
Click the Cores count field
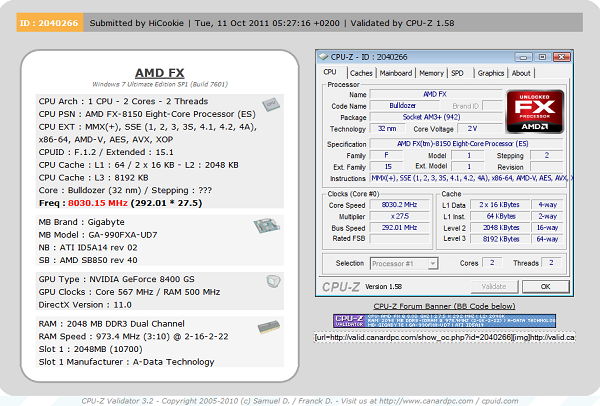click(x=492, y=263)
